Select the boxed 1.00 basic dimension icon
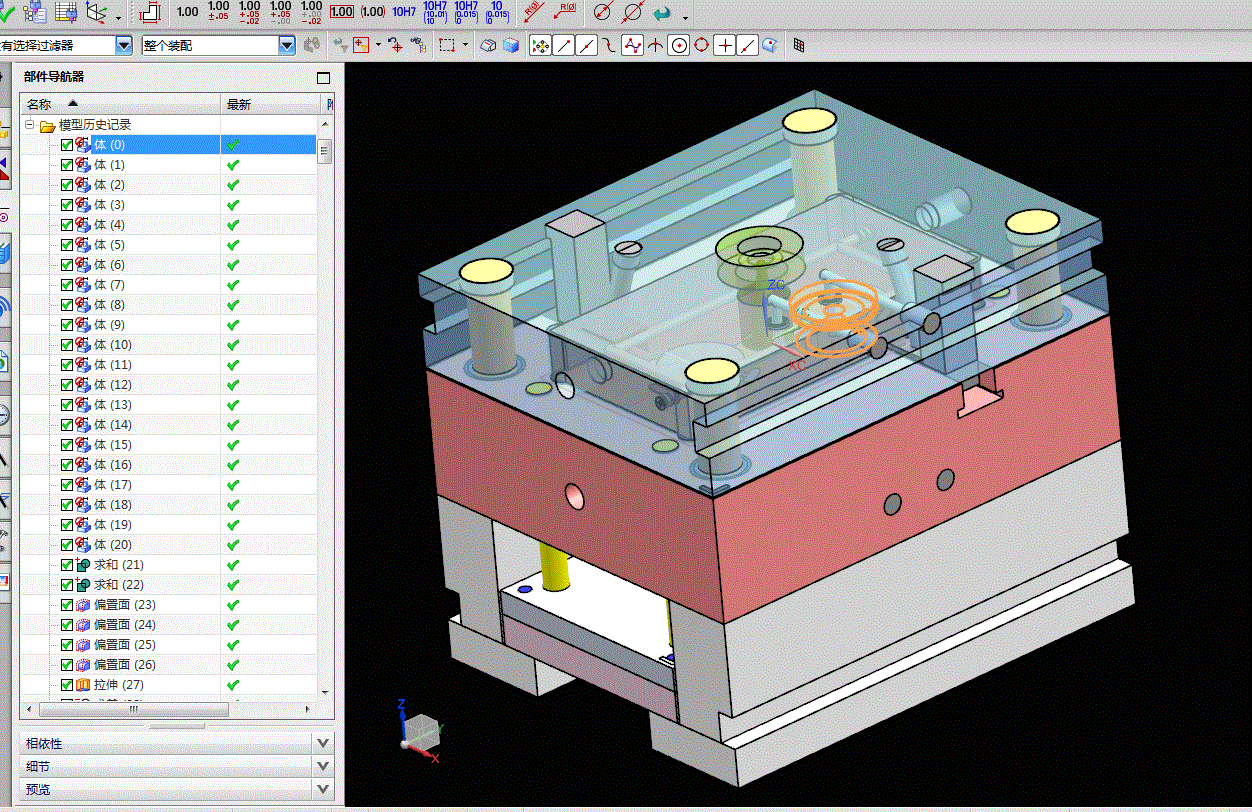This screenshot has height=812, width=1252. pos(342,12)
